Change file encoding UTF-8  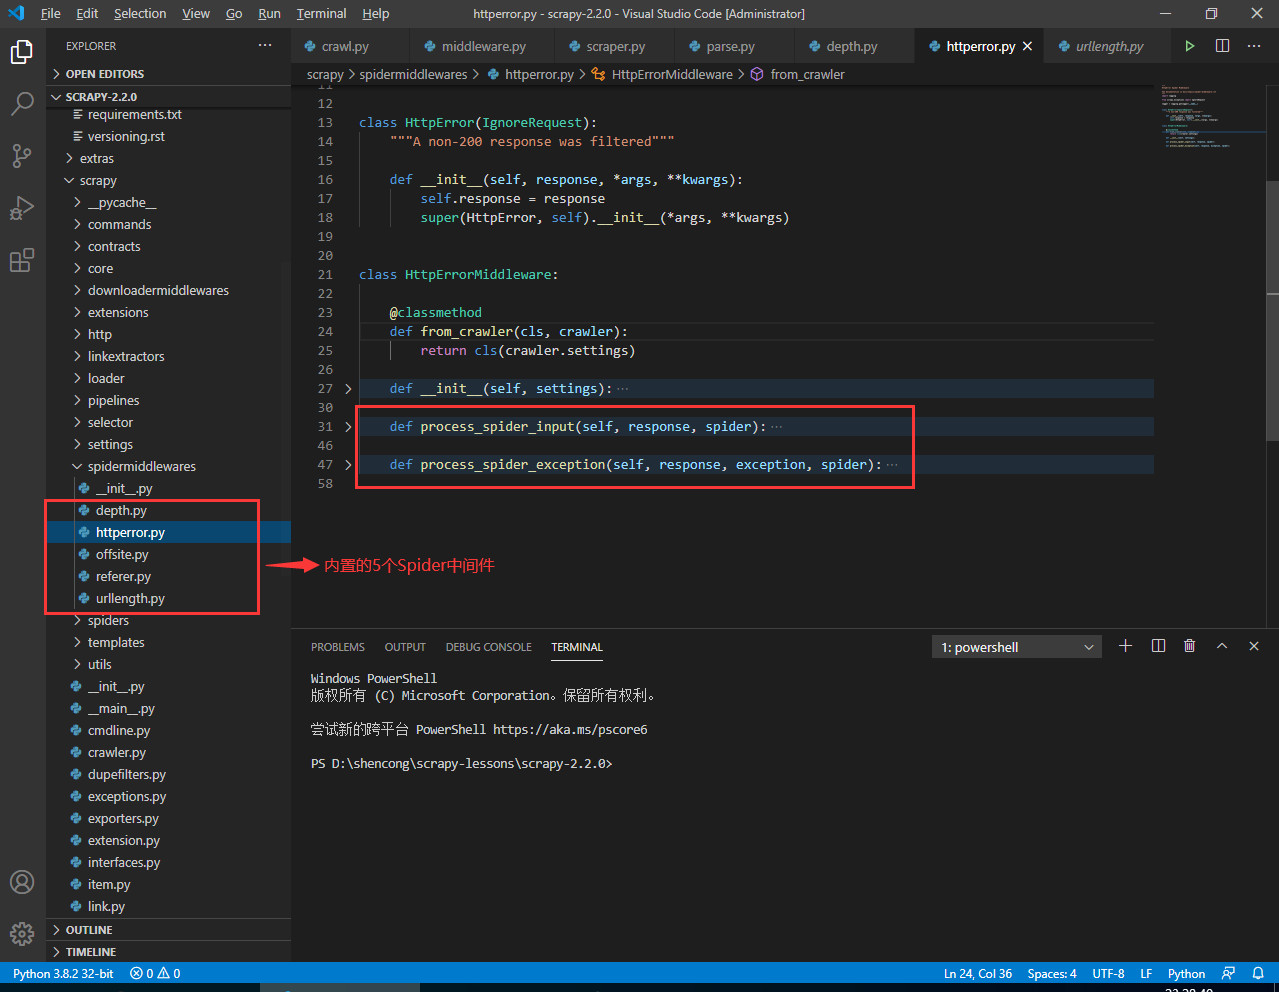(x=1108, y=973)
